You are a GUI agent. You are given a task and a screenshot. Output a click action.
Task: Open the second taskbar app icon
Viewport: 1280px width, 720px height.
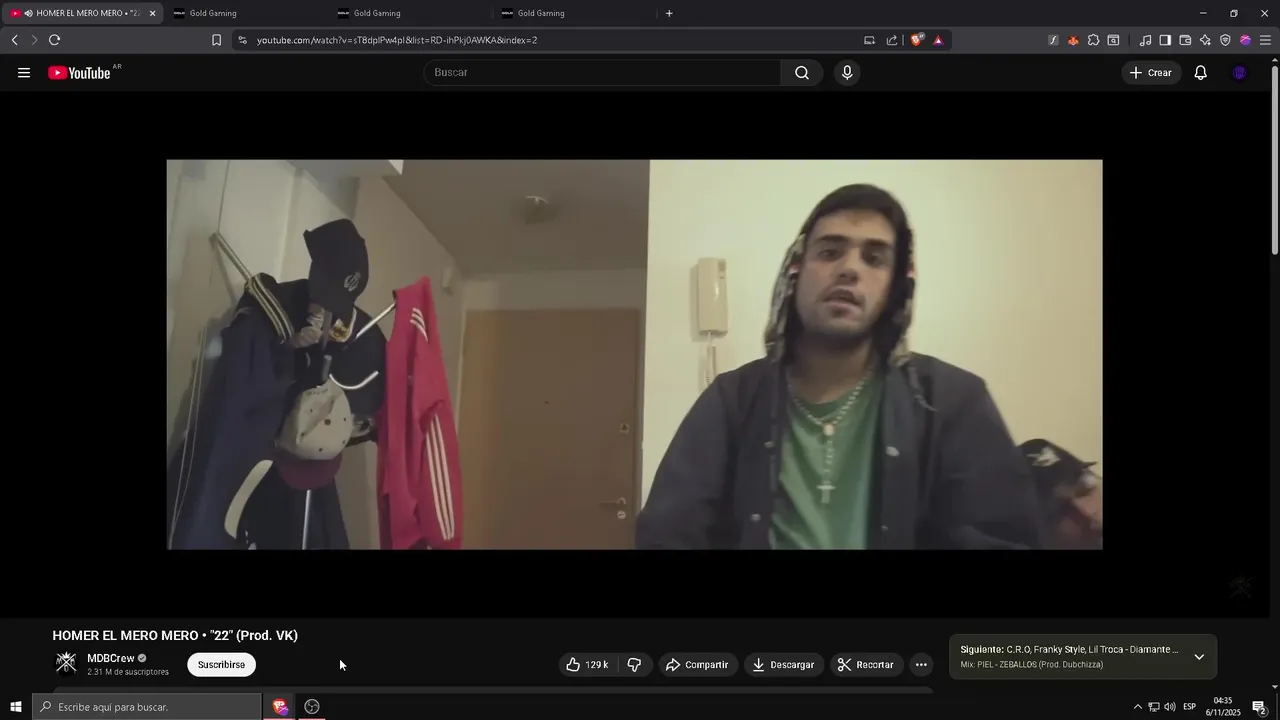click(312, 707)
